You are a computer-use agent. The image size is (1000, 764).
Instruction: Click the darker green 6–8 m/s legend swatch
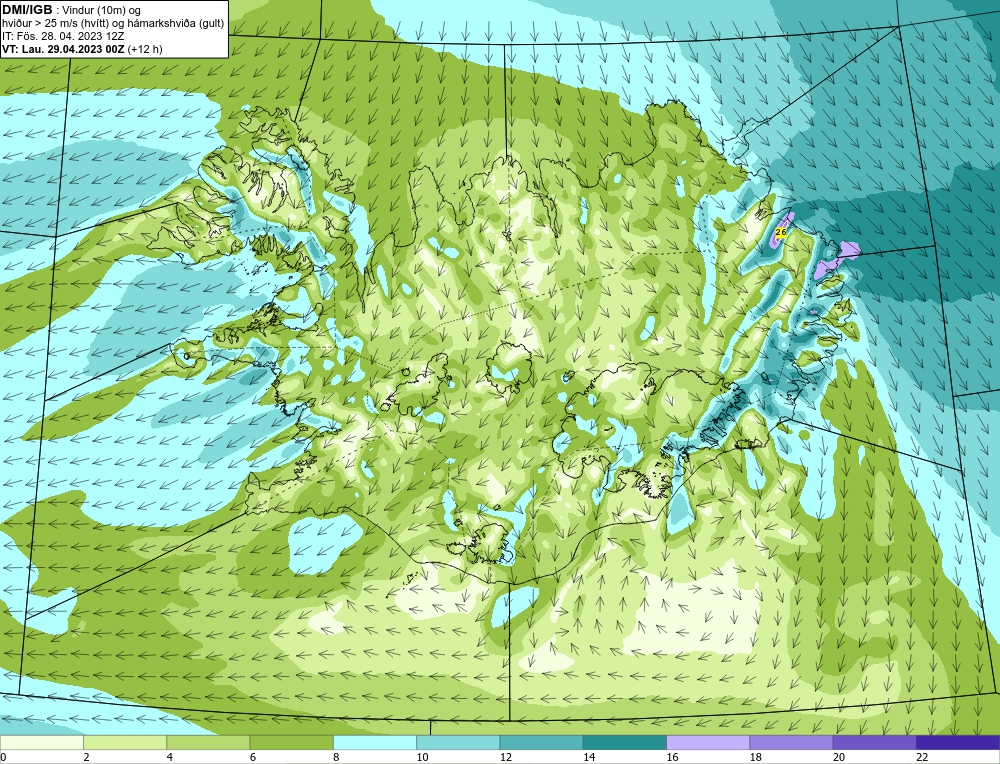291,742
